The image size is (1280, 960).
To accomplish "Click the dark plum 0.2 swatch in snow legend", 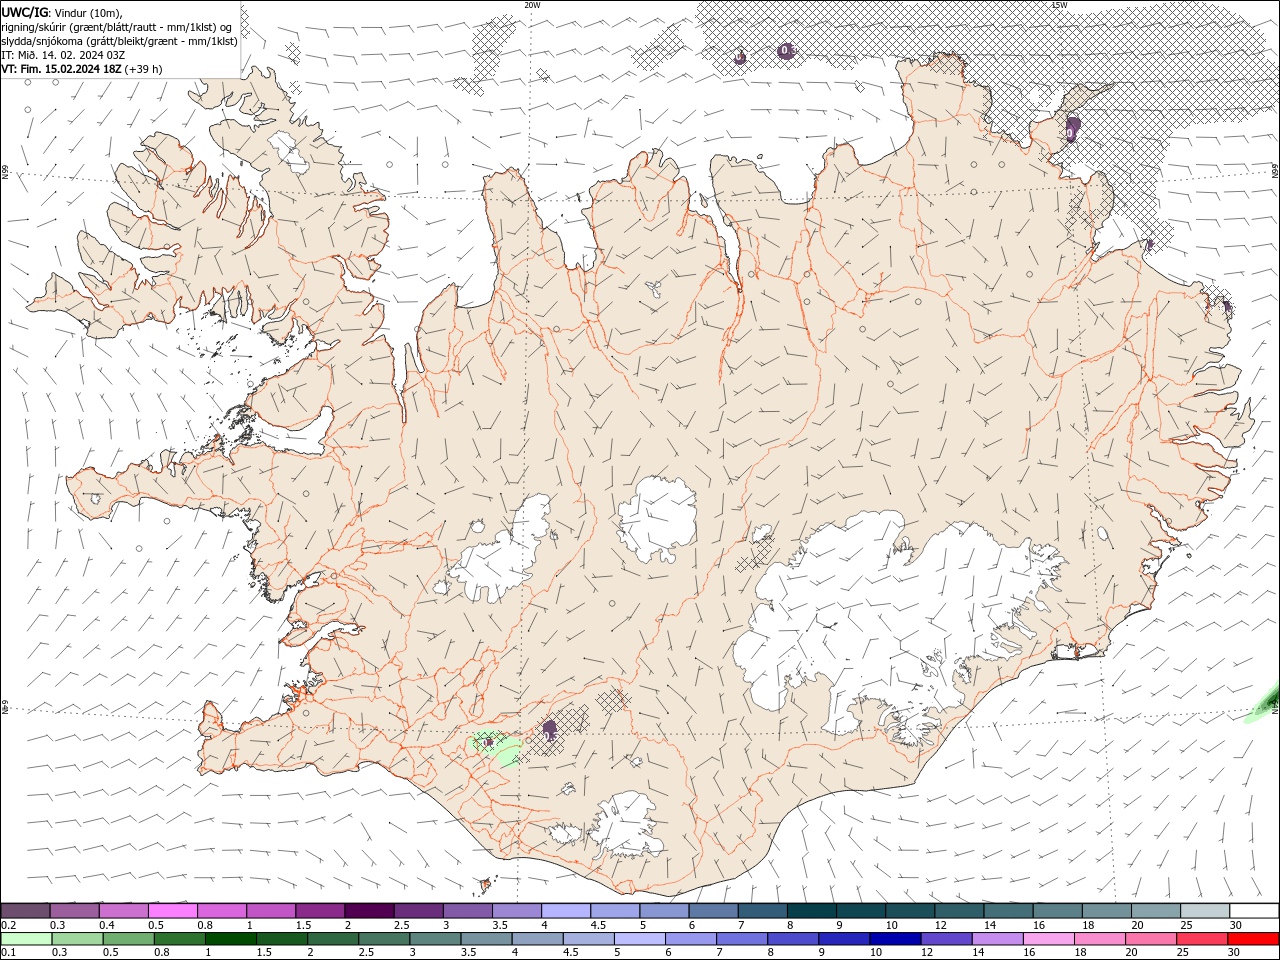I will pyautogui.click(x=25, y=910).
